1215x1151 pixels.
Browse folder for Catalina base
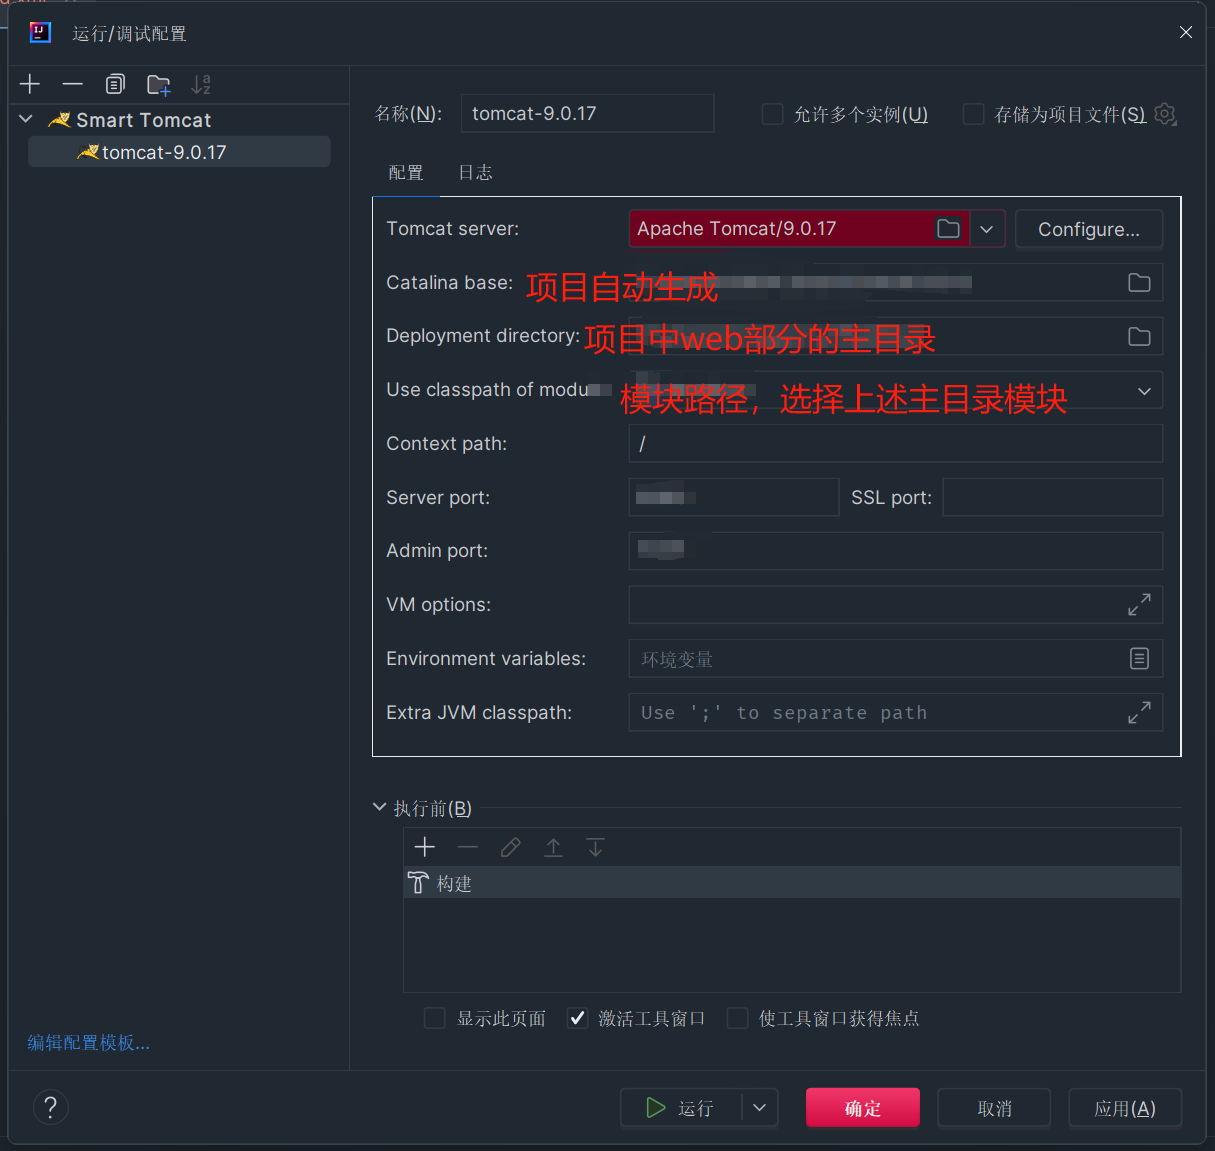tap(1139, 283)
